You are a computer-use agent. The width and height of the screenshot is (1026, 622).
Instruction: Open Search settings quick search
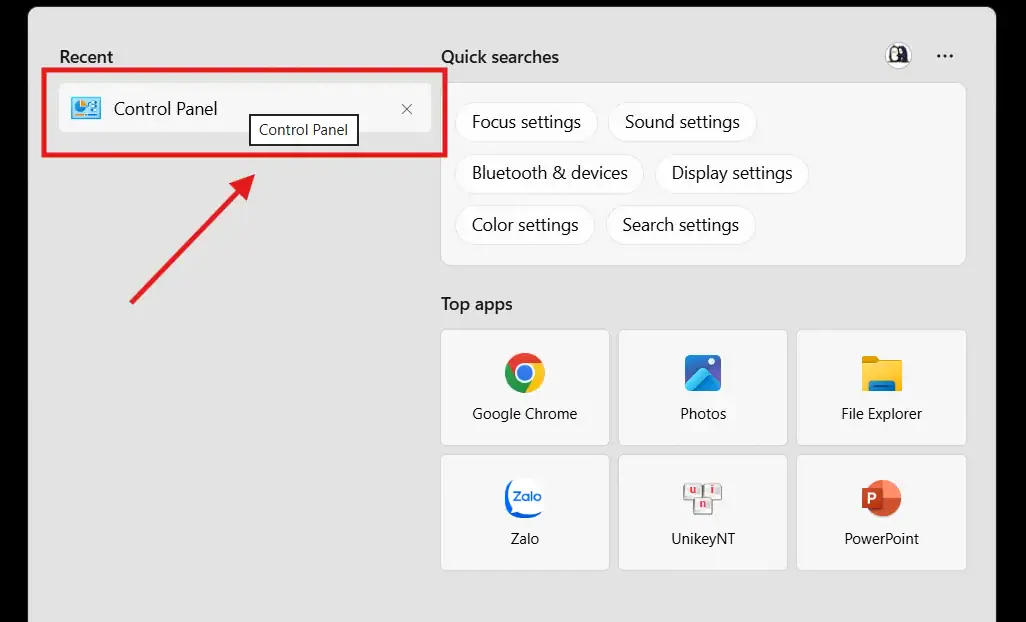680,225
